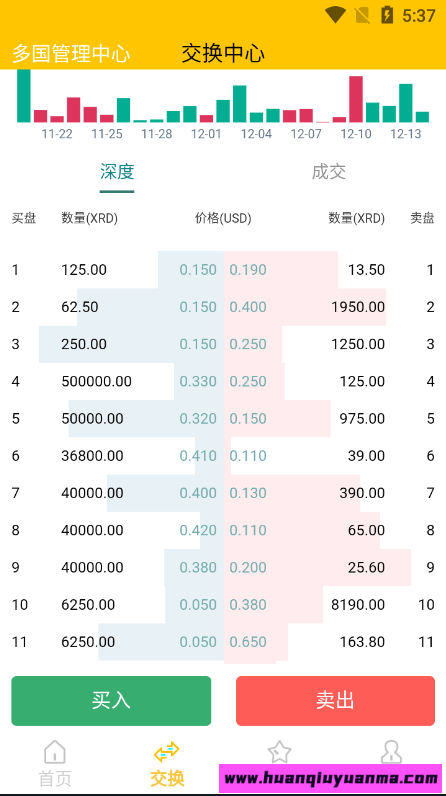The width and height of the screenshot is (446, 796).
Task: Switch to the 成交 tab
Action: (329, 172)
